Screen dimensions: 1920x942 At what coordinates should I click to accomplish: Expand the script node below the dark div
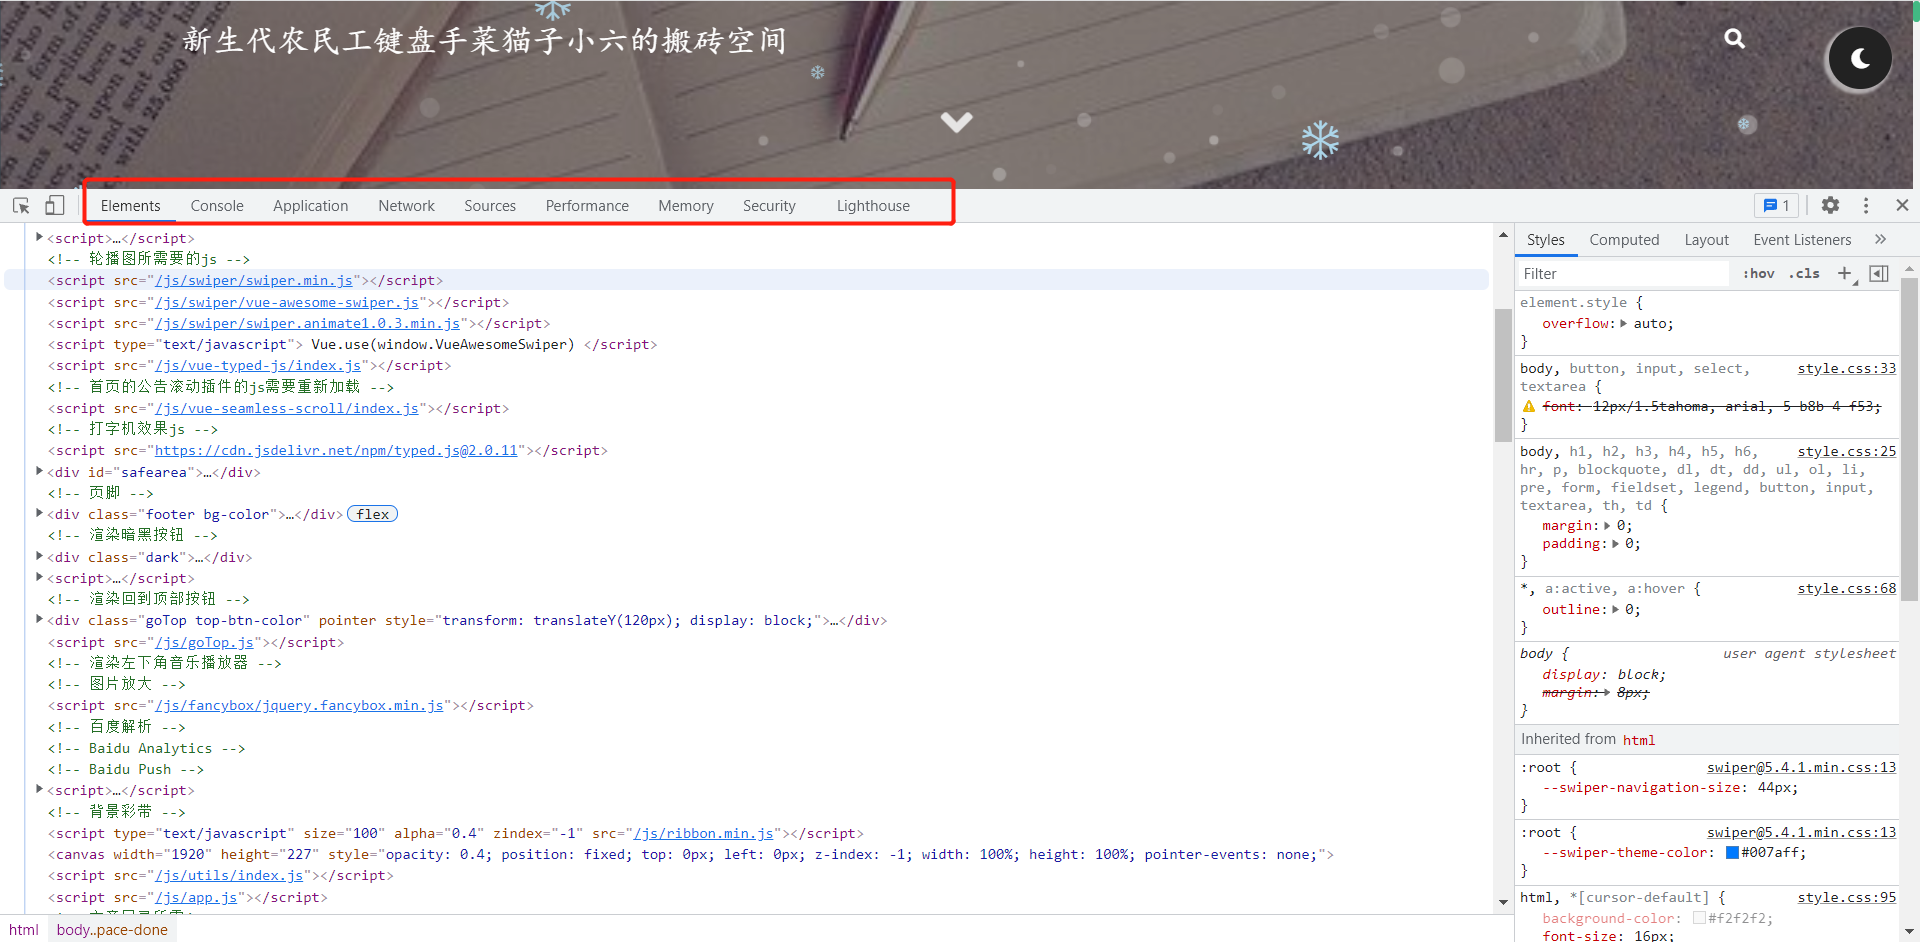pos(39,577)
